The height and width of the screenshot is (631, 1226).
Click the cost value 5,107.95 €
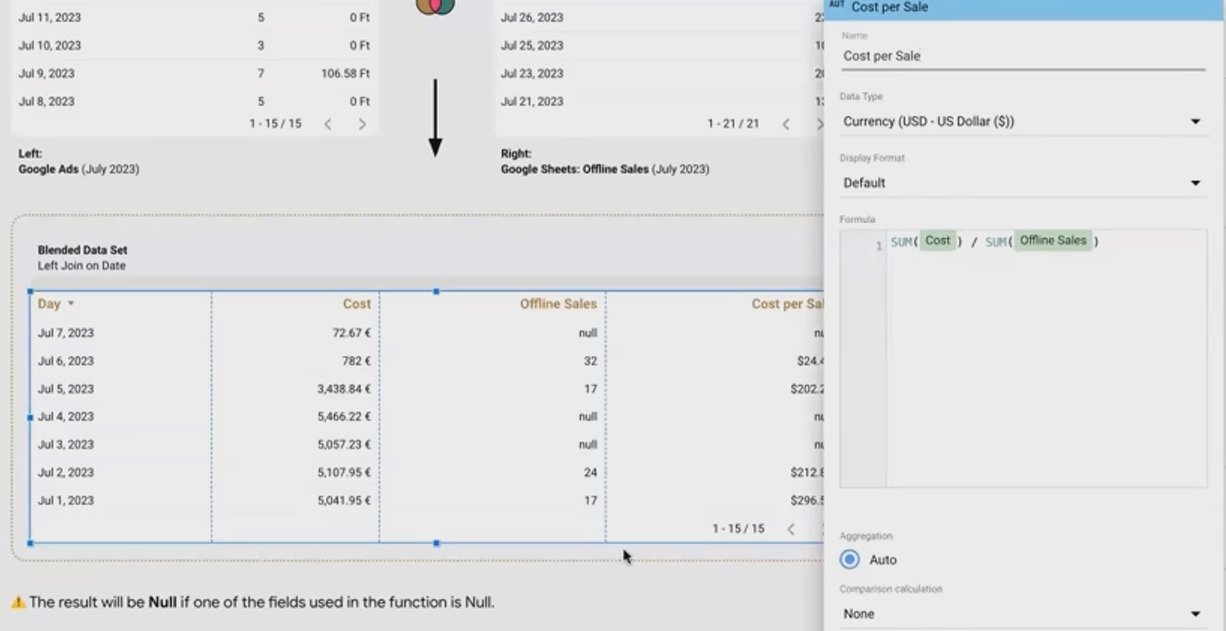pyautogui.click(x=344, y=473)
